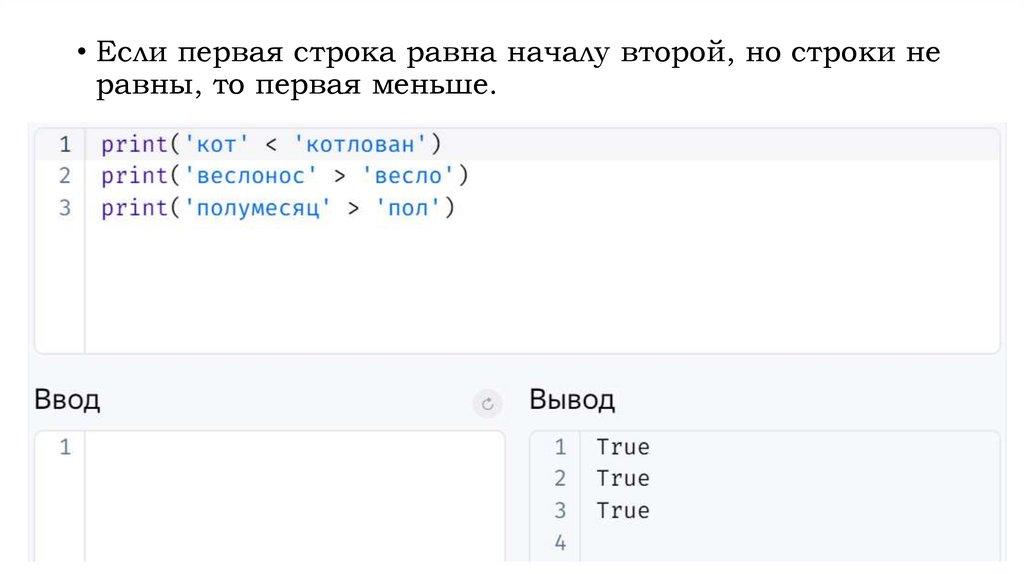The height and width of the screenshot is (574, 1024).
Task: Click the Ввод panel heading
Action: [x=67, y=401]
